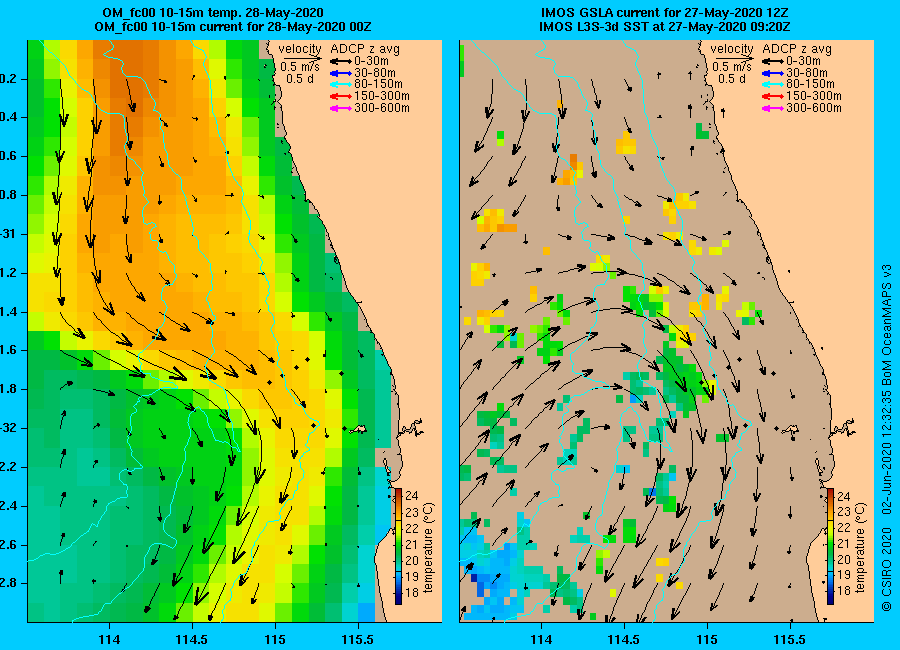Click black 0-30m arrow in left map legend
Screen dimensions: 900x650
pos(340,61)
